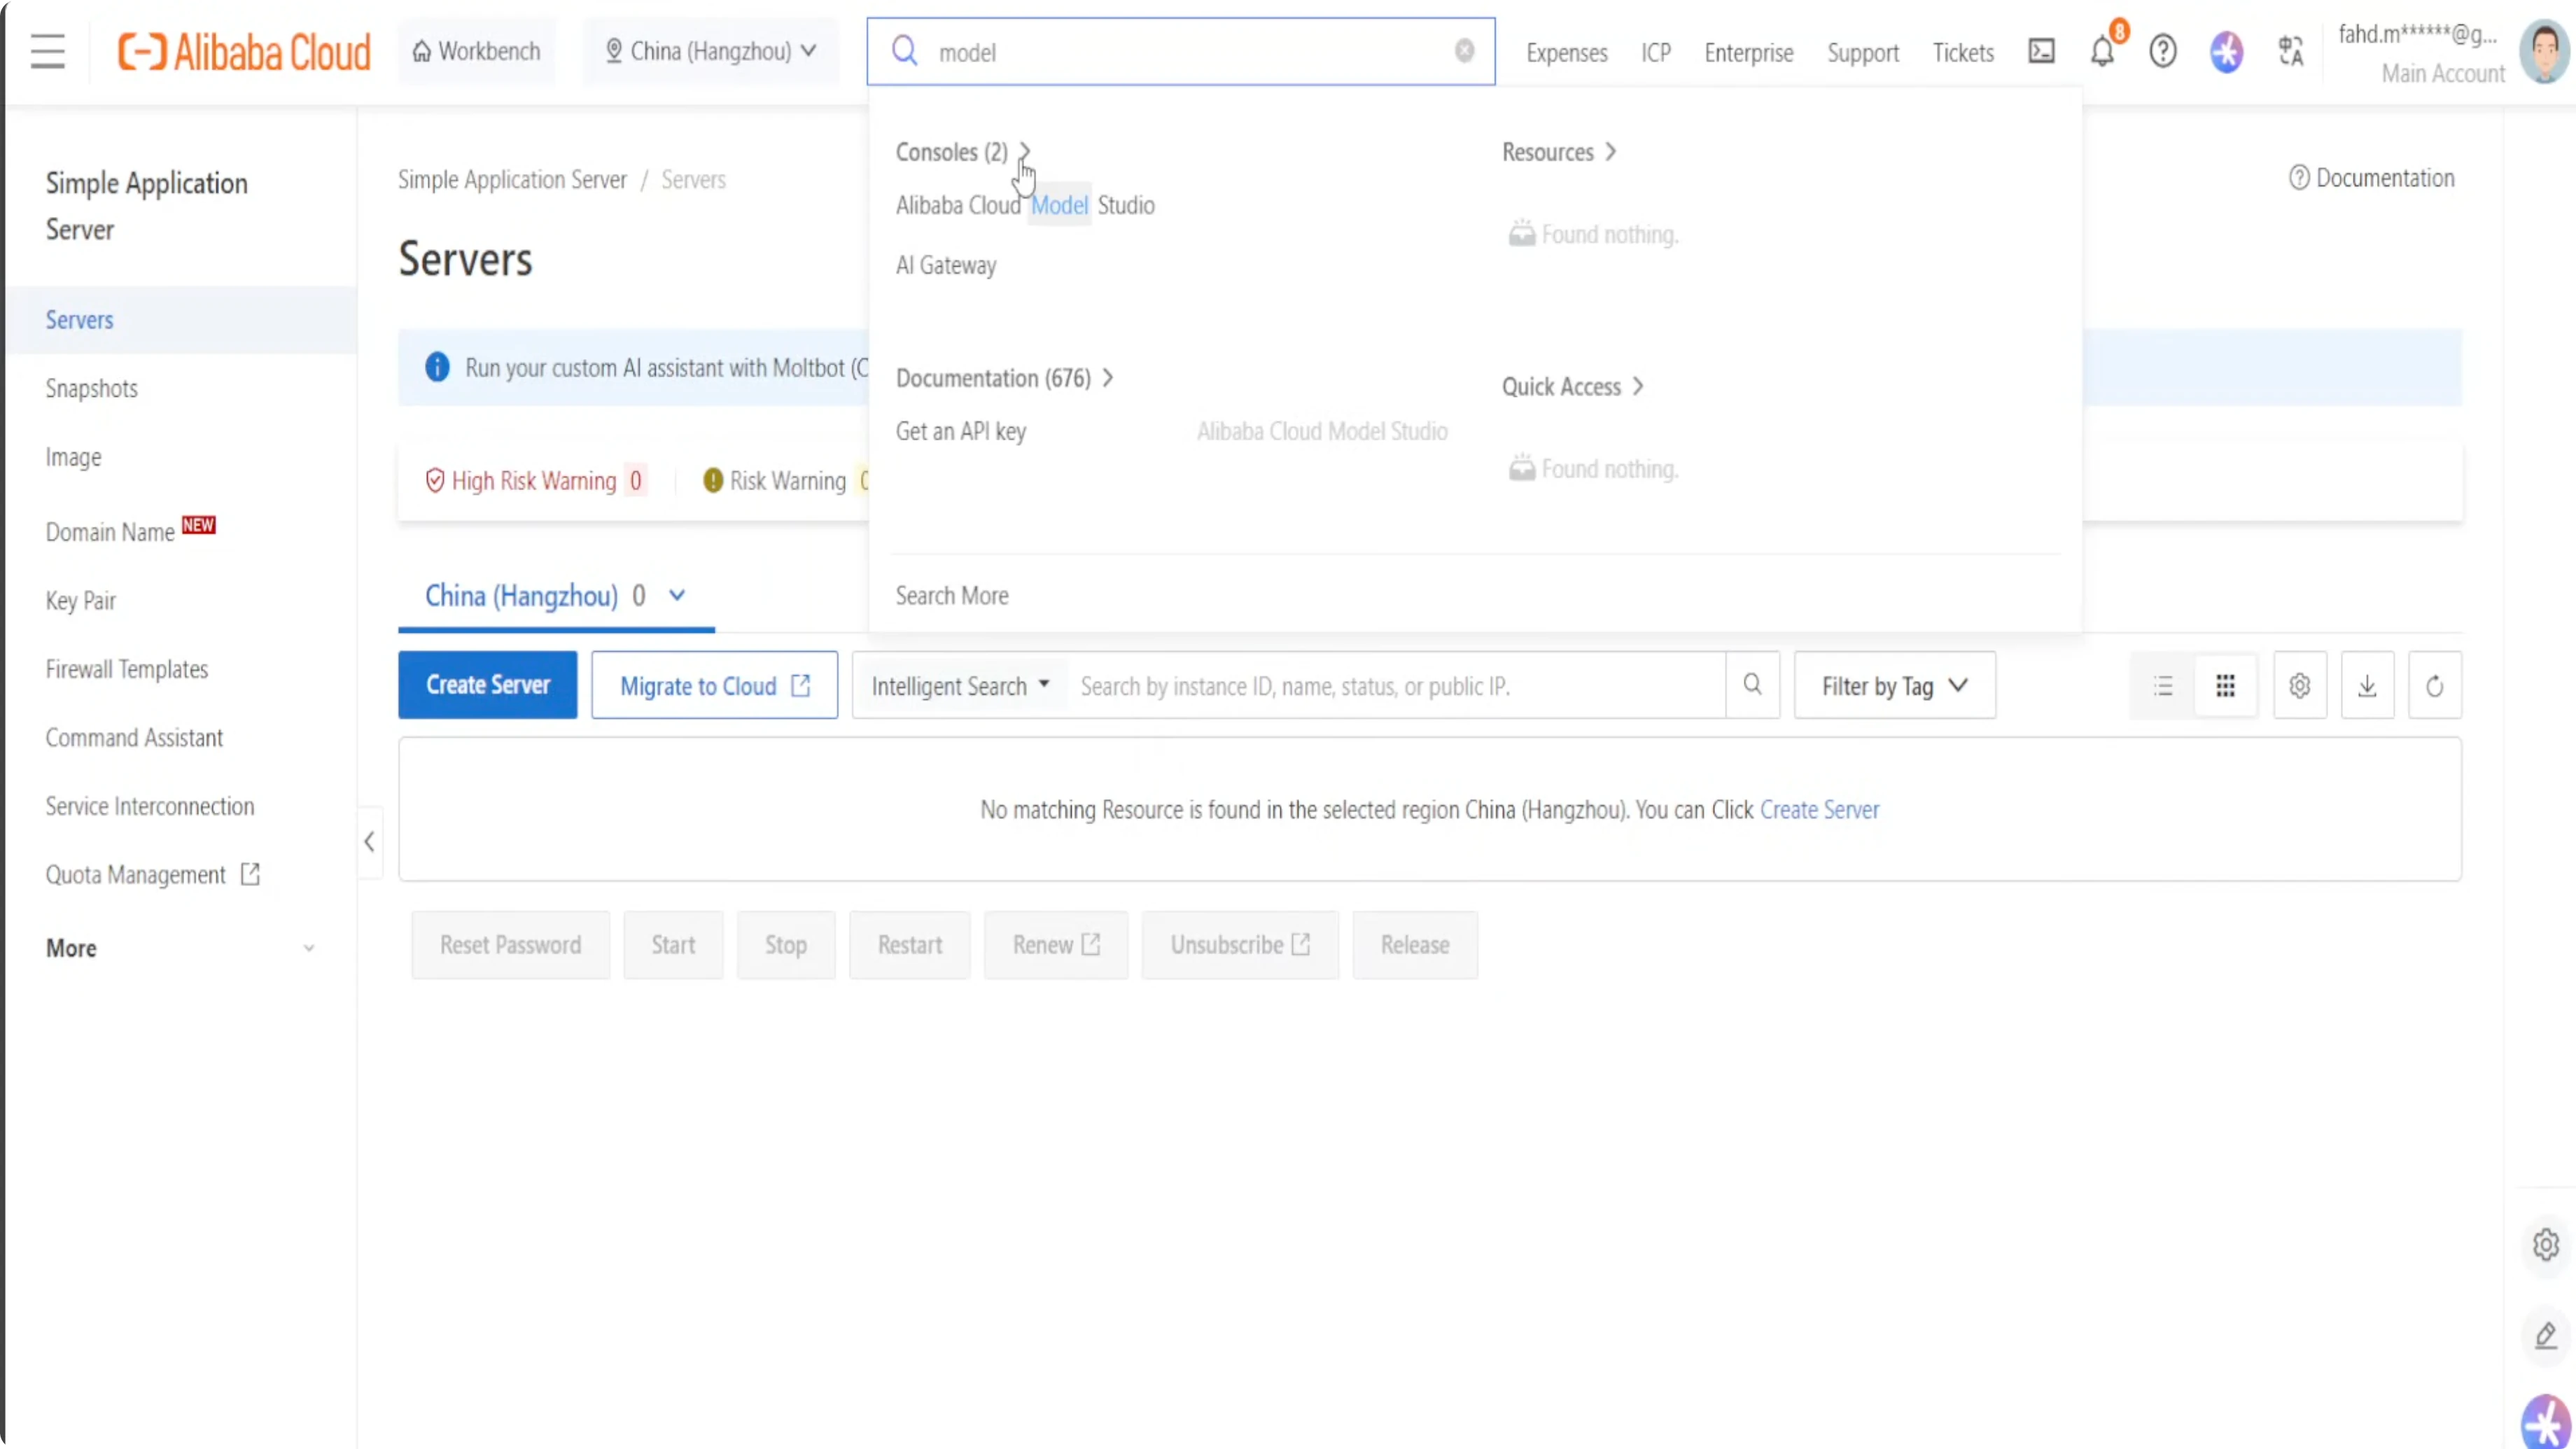Image resolution: width=2576 pixels, height=1449 pixels.
Task: Switch to grid card view layout
Action: click(x=2225, y=686)
